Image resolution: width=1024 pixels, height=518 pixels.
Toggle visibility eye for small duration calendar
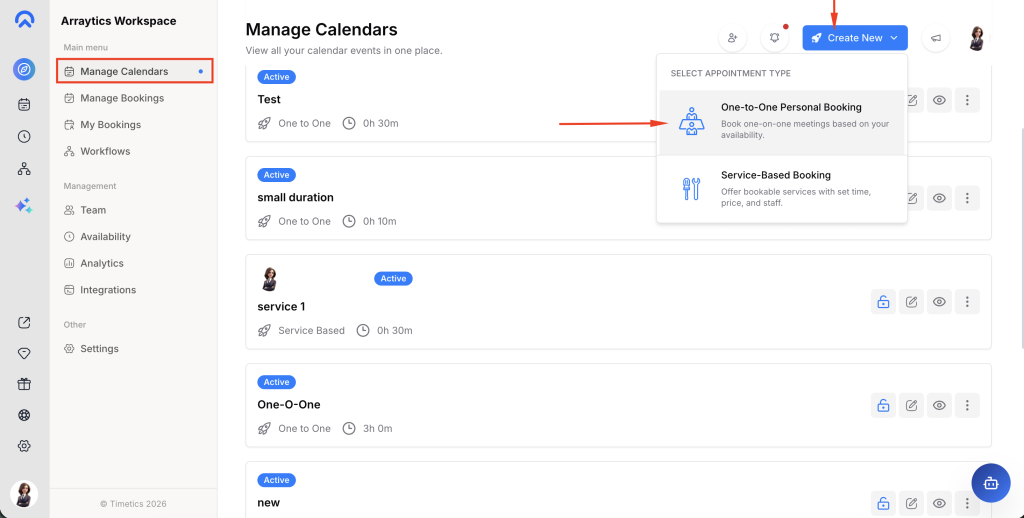click(x=939, y=198)
